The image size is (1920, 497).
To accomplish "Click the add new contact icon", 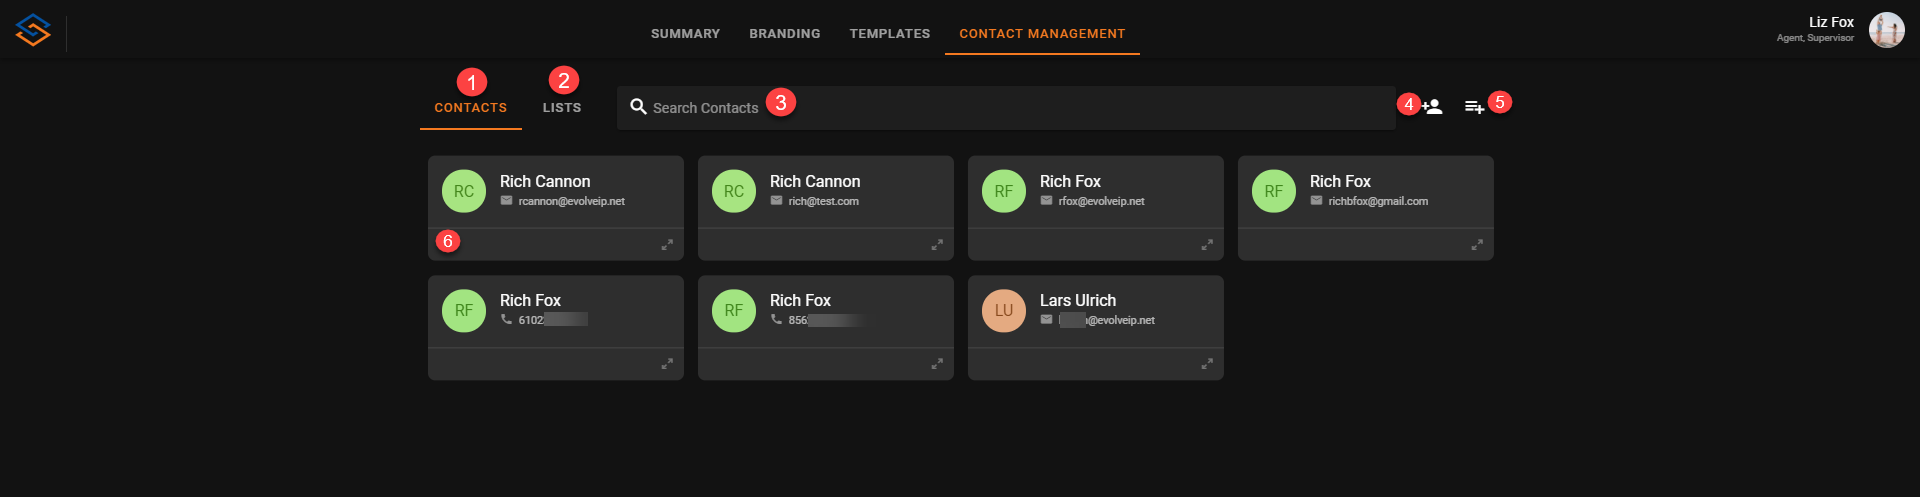I will pyautogui.click(x=1432, y=107).
